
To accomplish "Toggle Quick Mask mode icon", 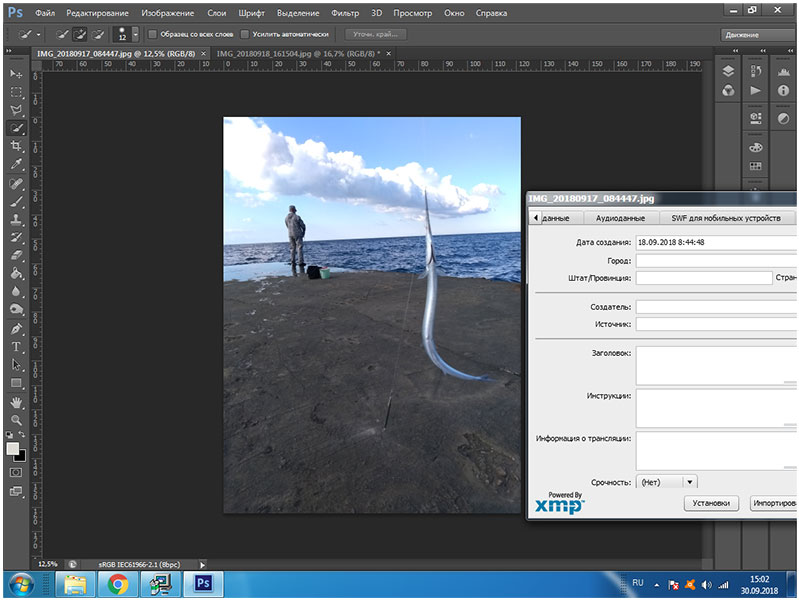I will point(16,472).
